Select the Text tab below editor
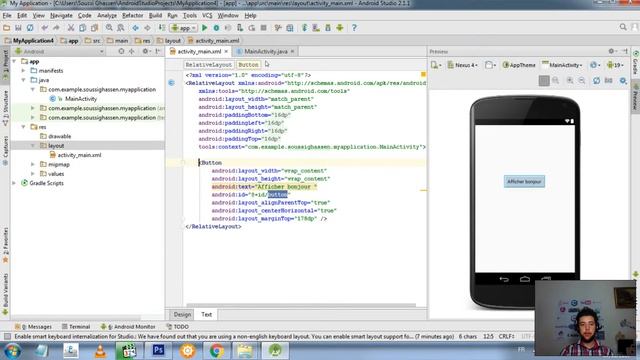The image size is (640, 360). pyautogui.click(x=207, y=314)
